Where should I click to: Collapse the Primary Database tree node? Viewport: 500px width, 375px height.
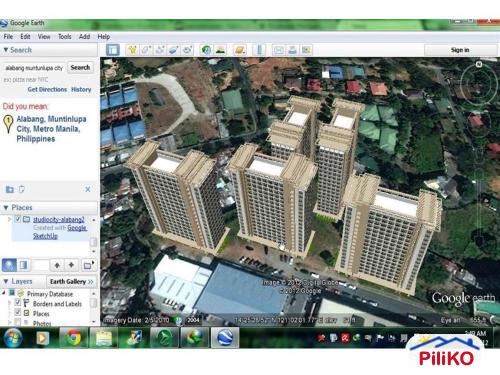4,293
